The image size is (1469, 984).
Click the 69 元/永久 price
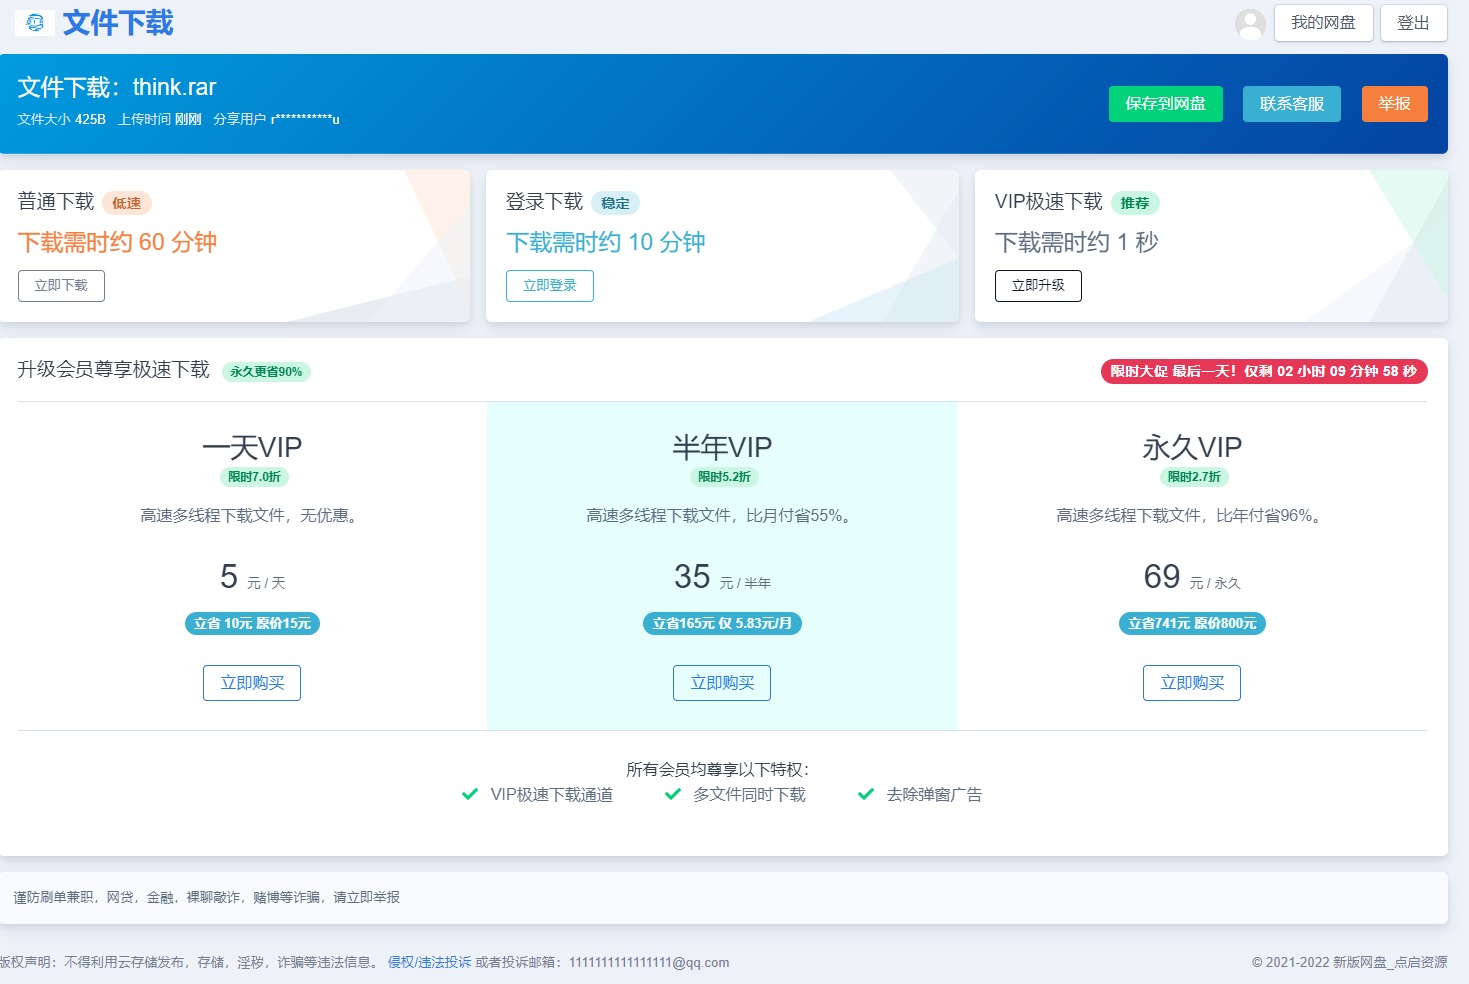[1192, 577]
